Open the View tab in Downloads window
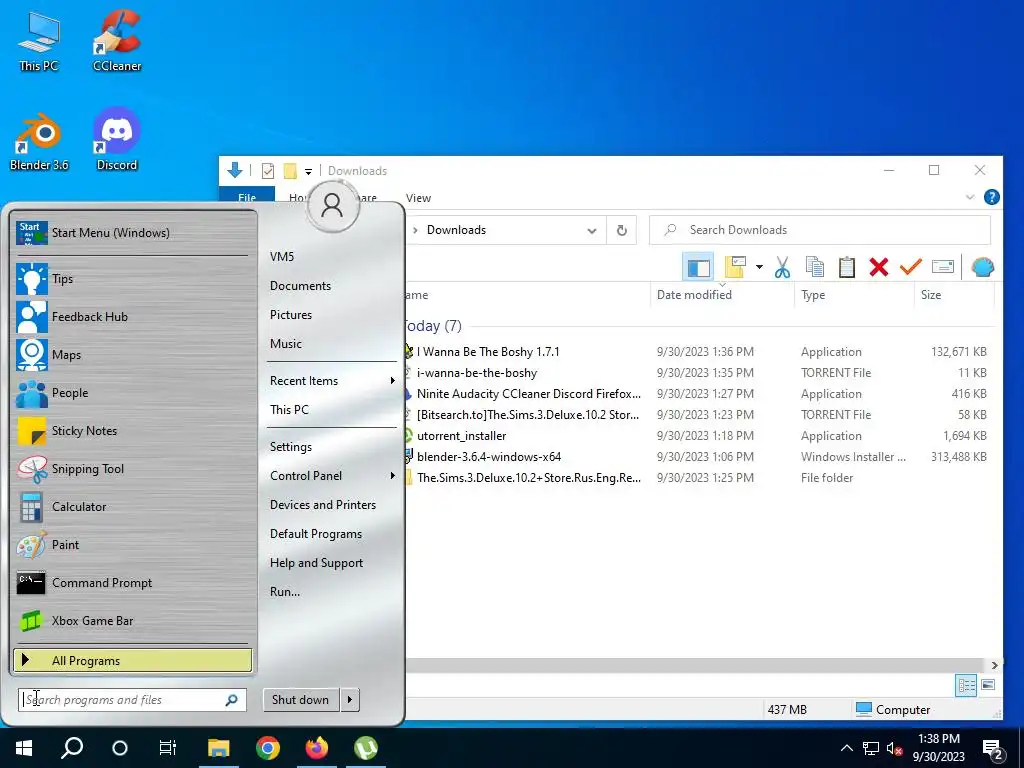 418,198
